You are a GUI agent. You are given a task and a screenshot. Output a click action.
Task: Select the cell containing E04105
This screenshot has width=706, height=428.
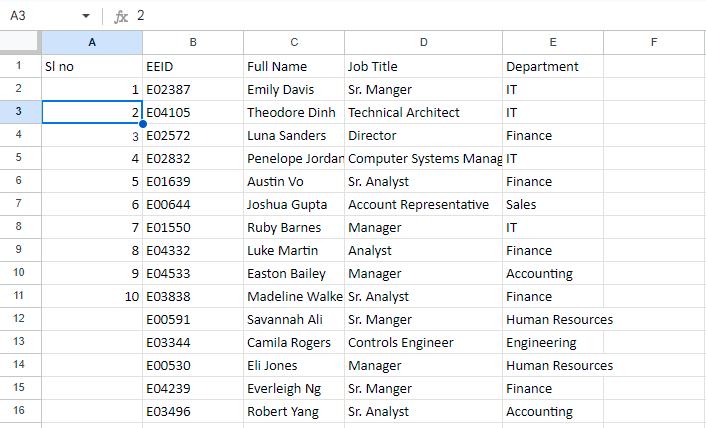[193, 112]
